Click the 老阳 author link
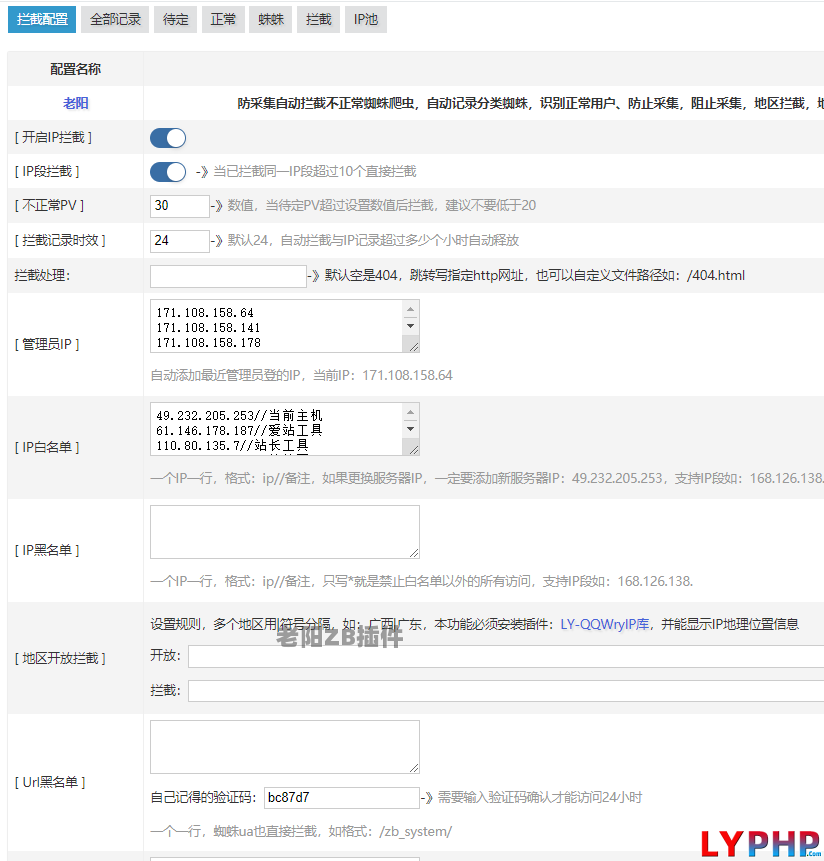824x861 pixels. click(75, 103)
